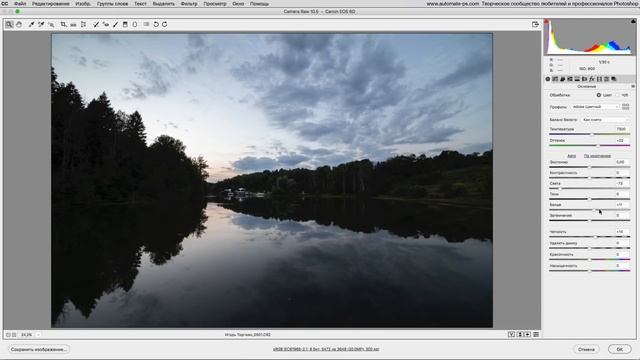Open the Basic panel tab icon
Viewport: 640px width, 360px height.
[548, 79]
